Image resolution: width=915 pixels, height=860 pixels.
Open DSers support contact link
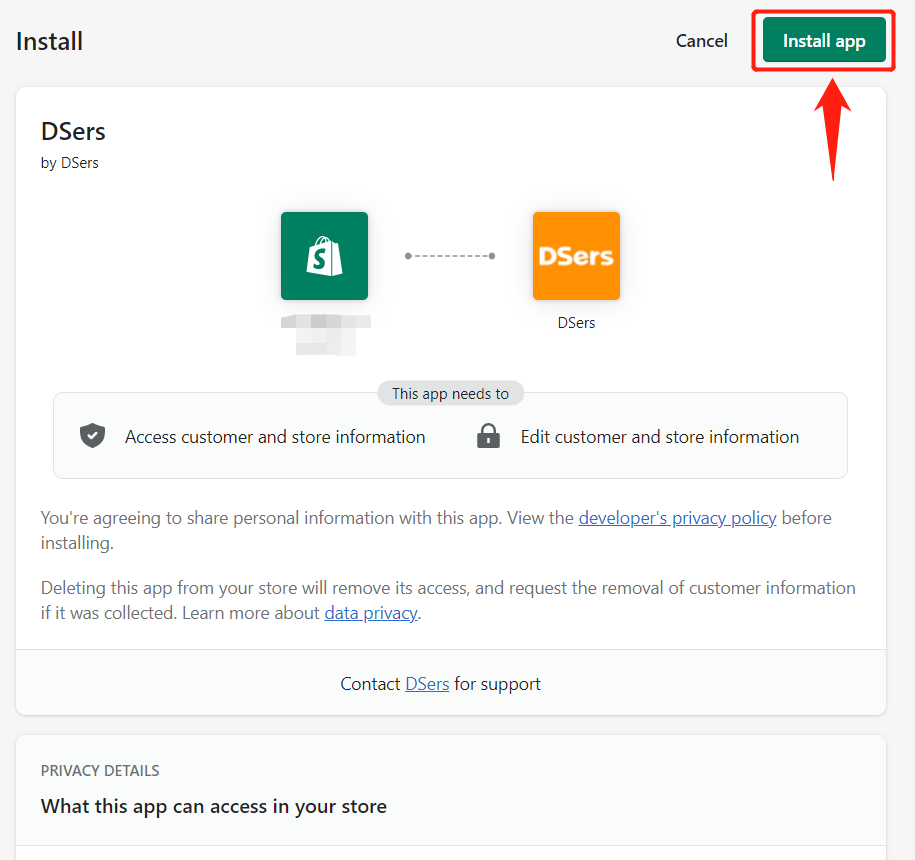click(427, 683)
